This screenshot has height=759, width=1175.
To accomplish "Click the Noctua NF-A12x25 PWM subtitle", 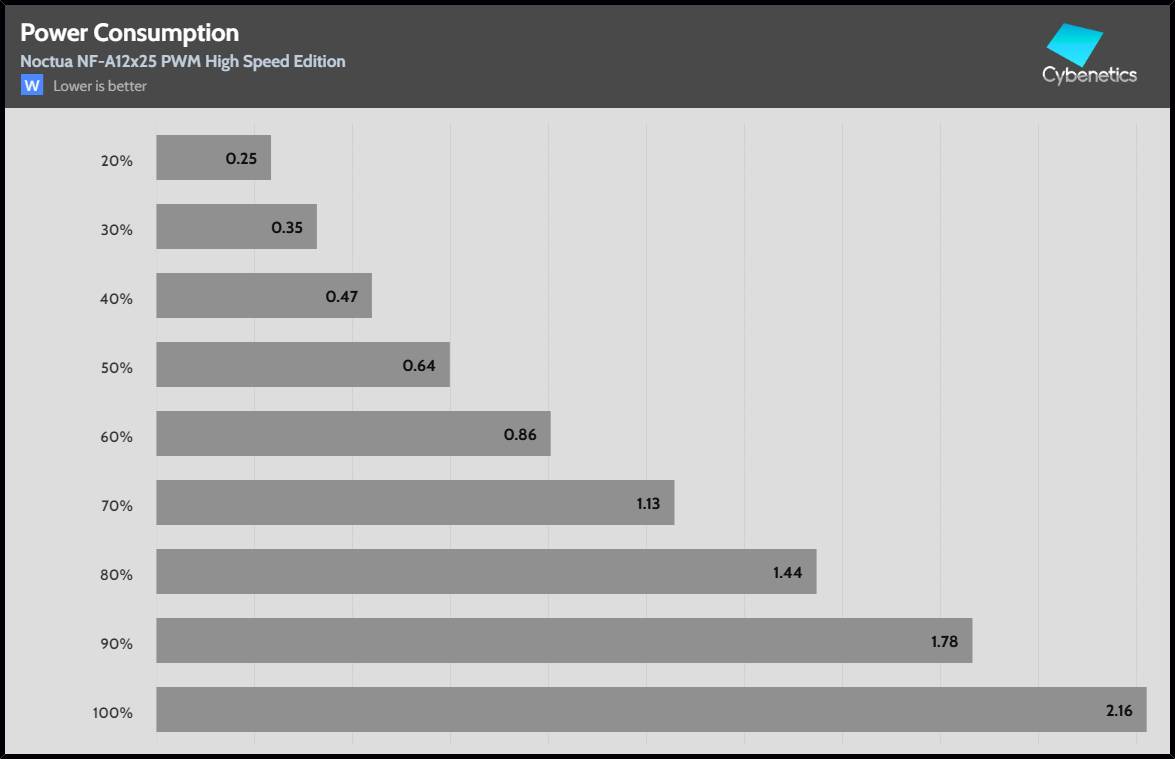I will 183,61.
